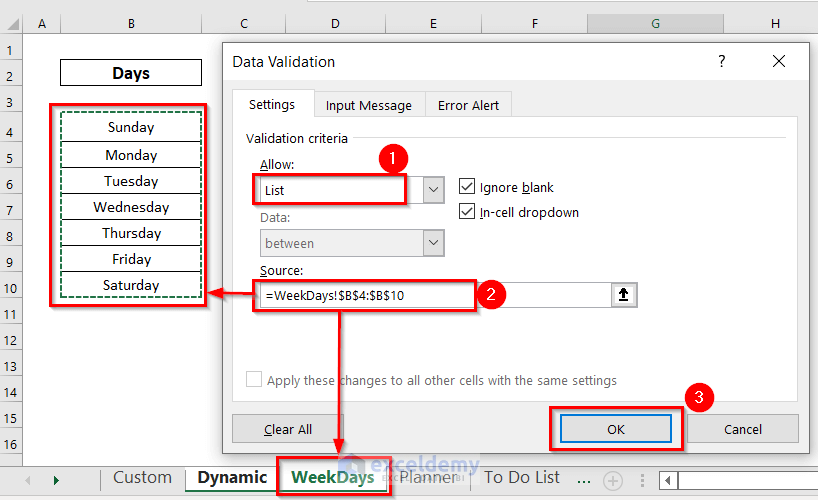This screenshot has height=500, width=818.
Task: Open the To Do List sheet tab
Action: pos(522,478)
